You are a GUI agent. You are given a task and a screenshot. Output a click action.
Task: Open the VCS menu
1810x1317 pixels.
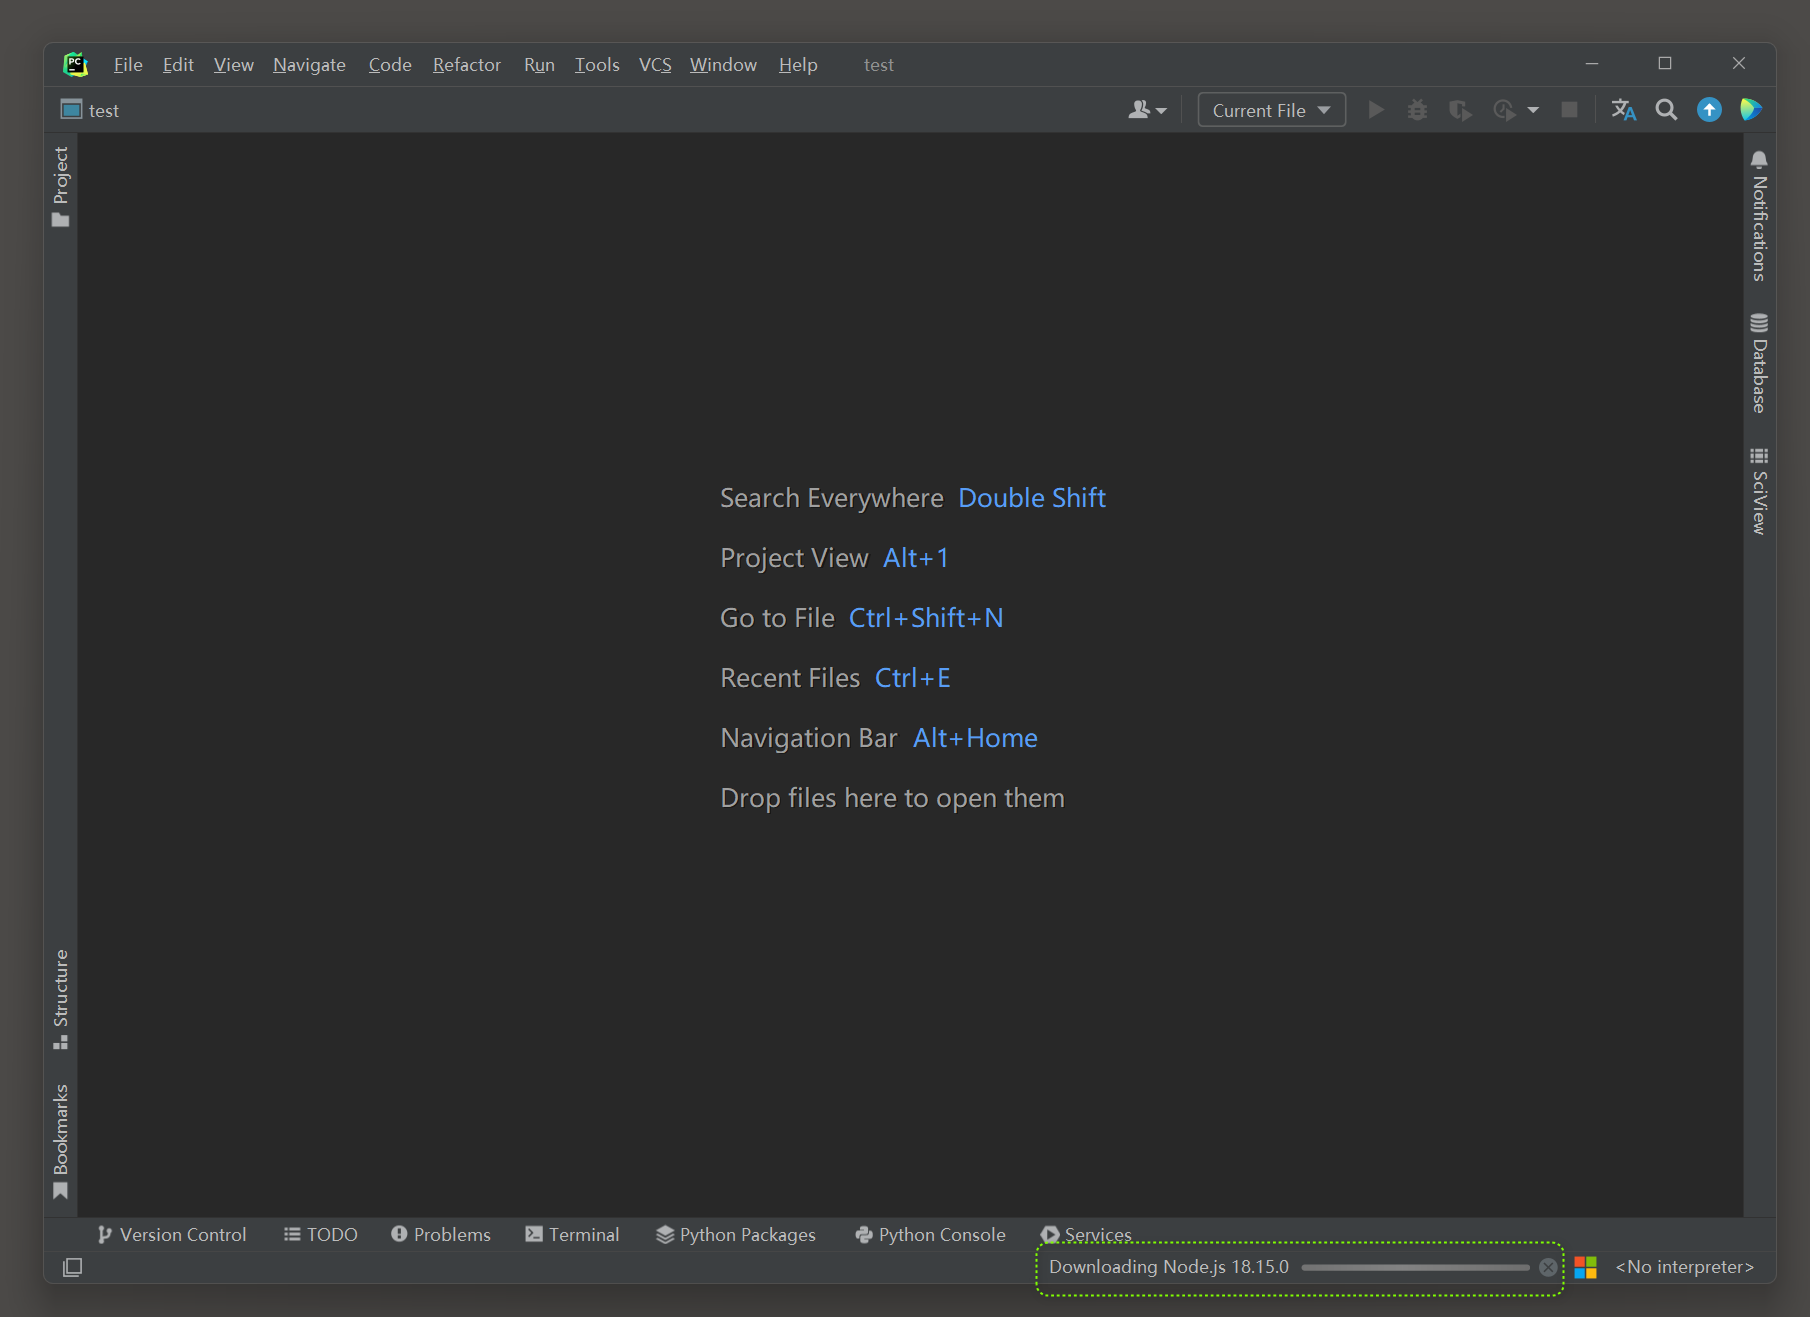point(655,64)
